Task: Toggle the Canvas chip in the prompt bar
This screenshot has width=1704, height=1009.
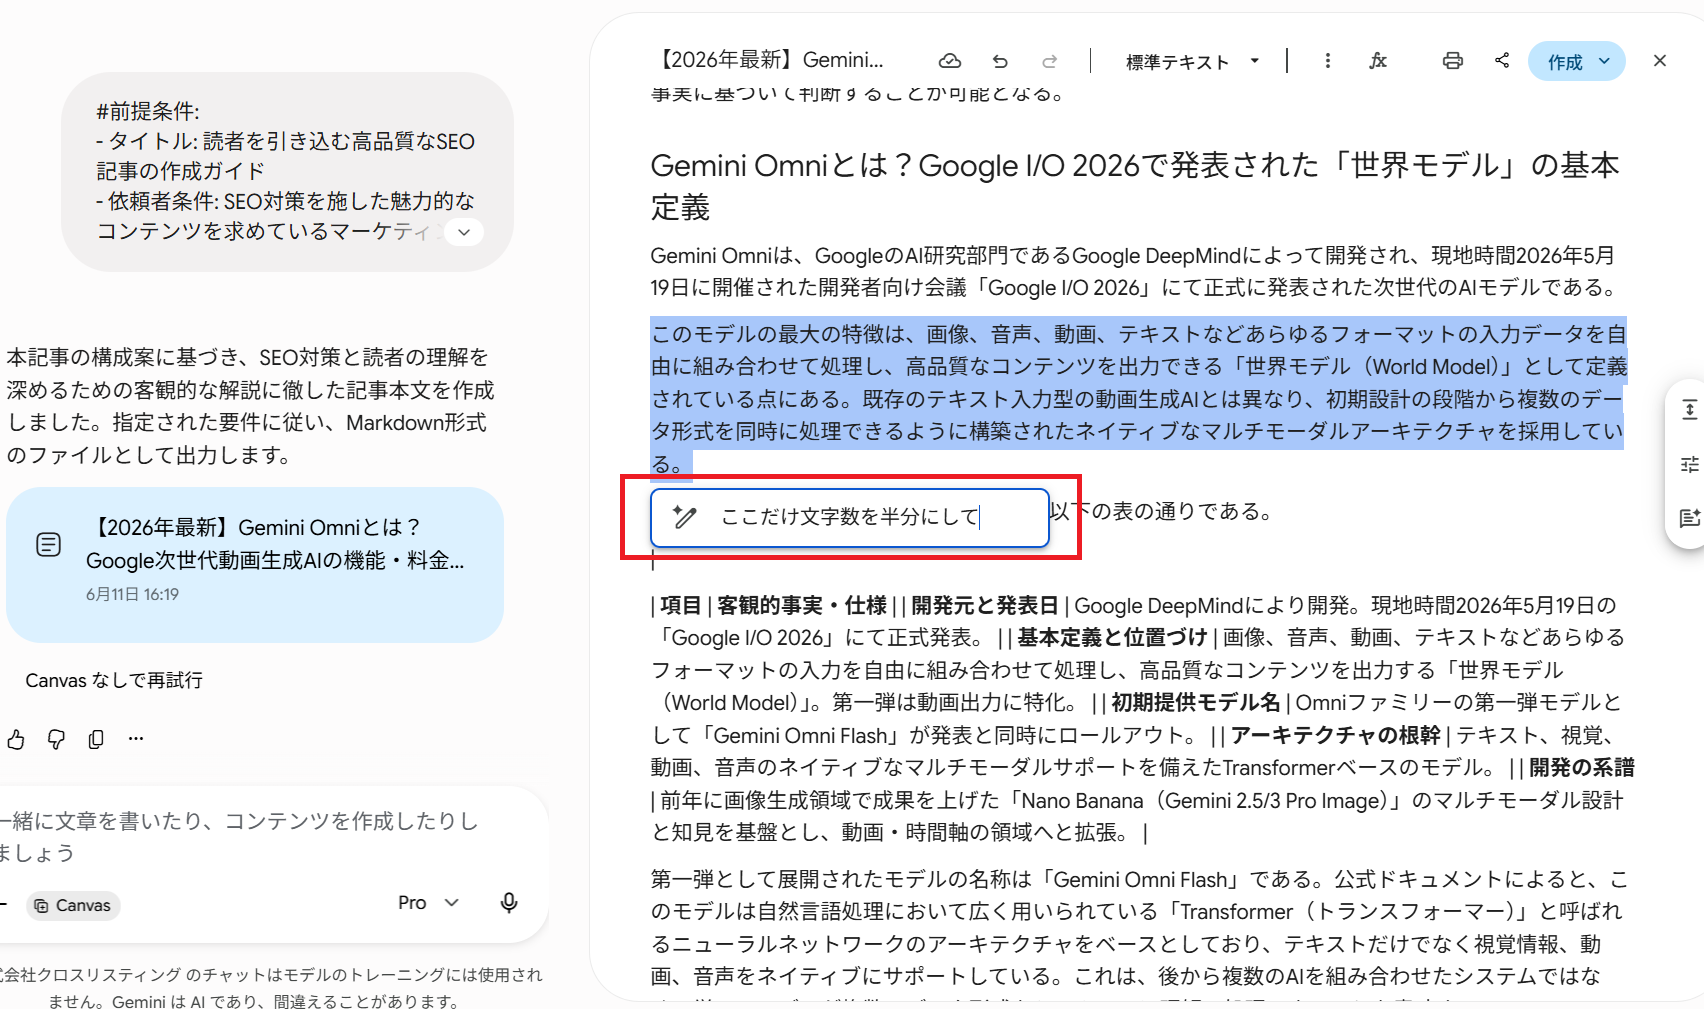Action: [73, 905]
